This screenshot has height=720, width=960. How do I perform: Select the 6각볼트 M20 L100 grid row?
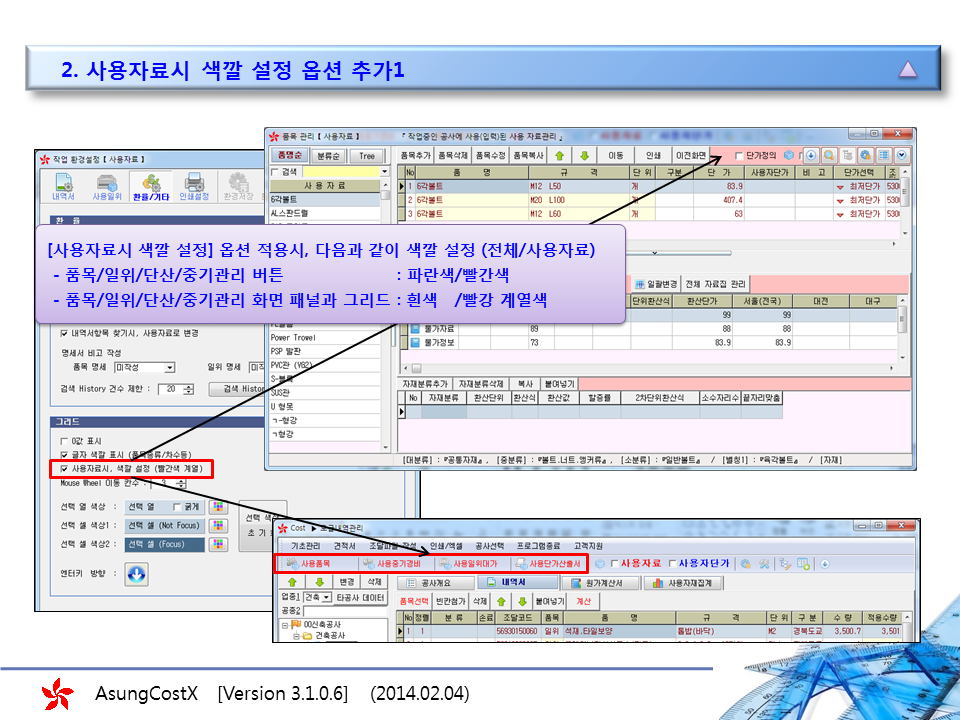pyautogui.click(x=648, y=200)
